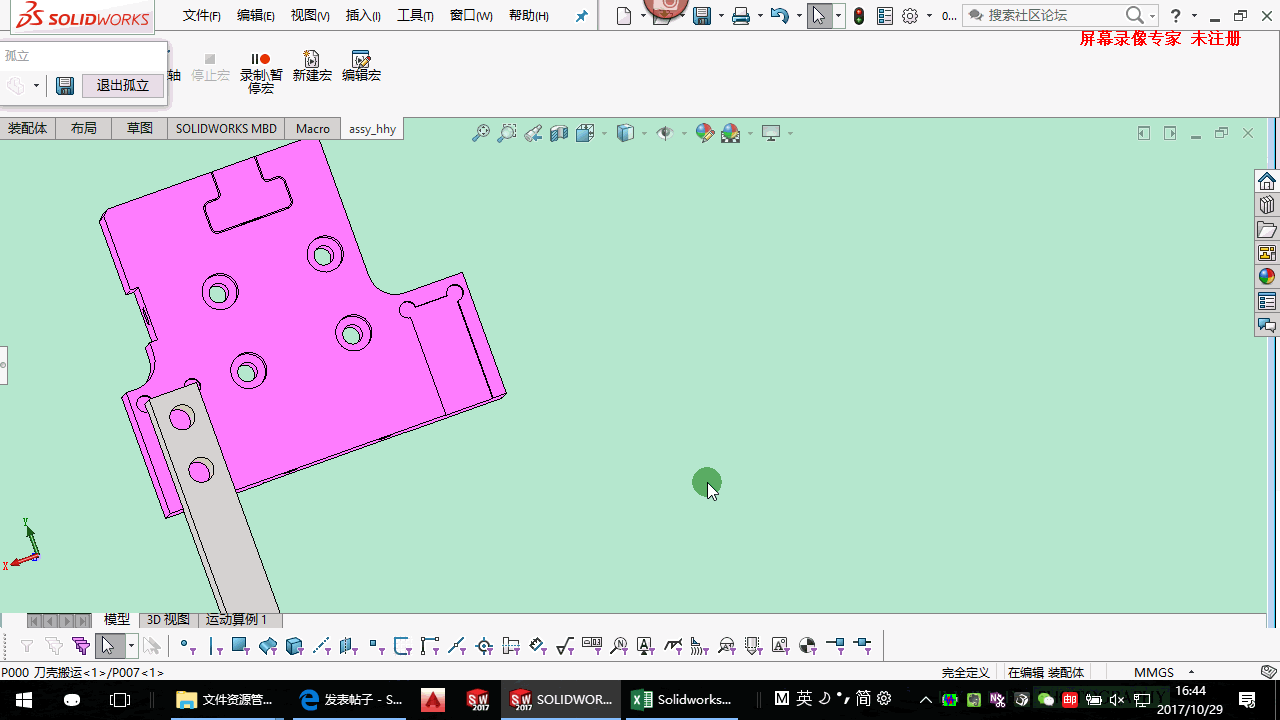Click Hide/Show Items eye icon

tap(664, 133)
